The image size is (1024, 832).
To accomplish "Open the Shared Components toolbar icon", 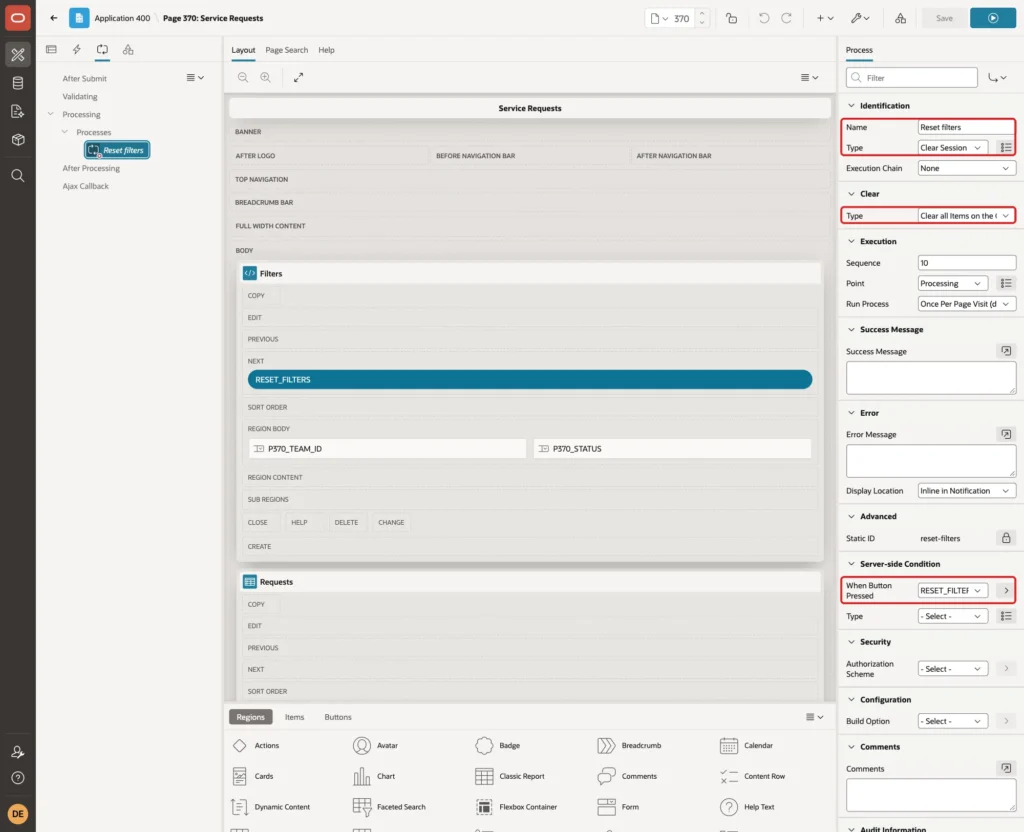I will point(901,18).
